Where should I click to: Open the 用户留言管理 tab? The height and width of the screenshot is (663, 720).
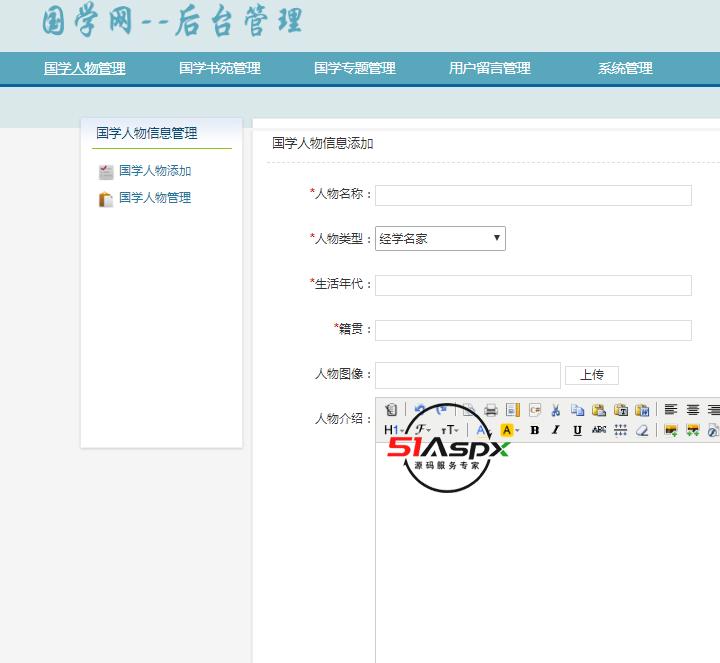(490, 68)
